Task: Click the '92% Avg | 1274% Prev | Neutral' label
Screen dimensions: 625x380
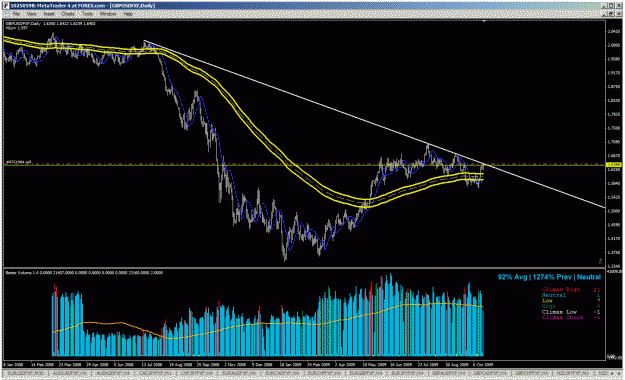Action: pos(549,277)
